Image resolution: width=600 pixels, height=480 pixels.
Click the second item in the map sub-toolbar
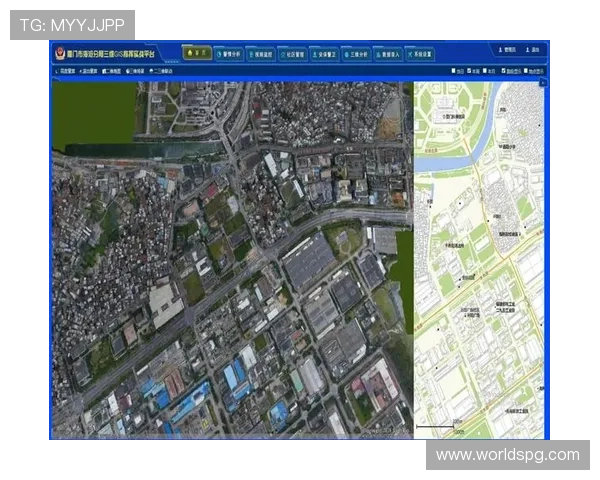[87, 72]
